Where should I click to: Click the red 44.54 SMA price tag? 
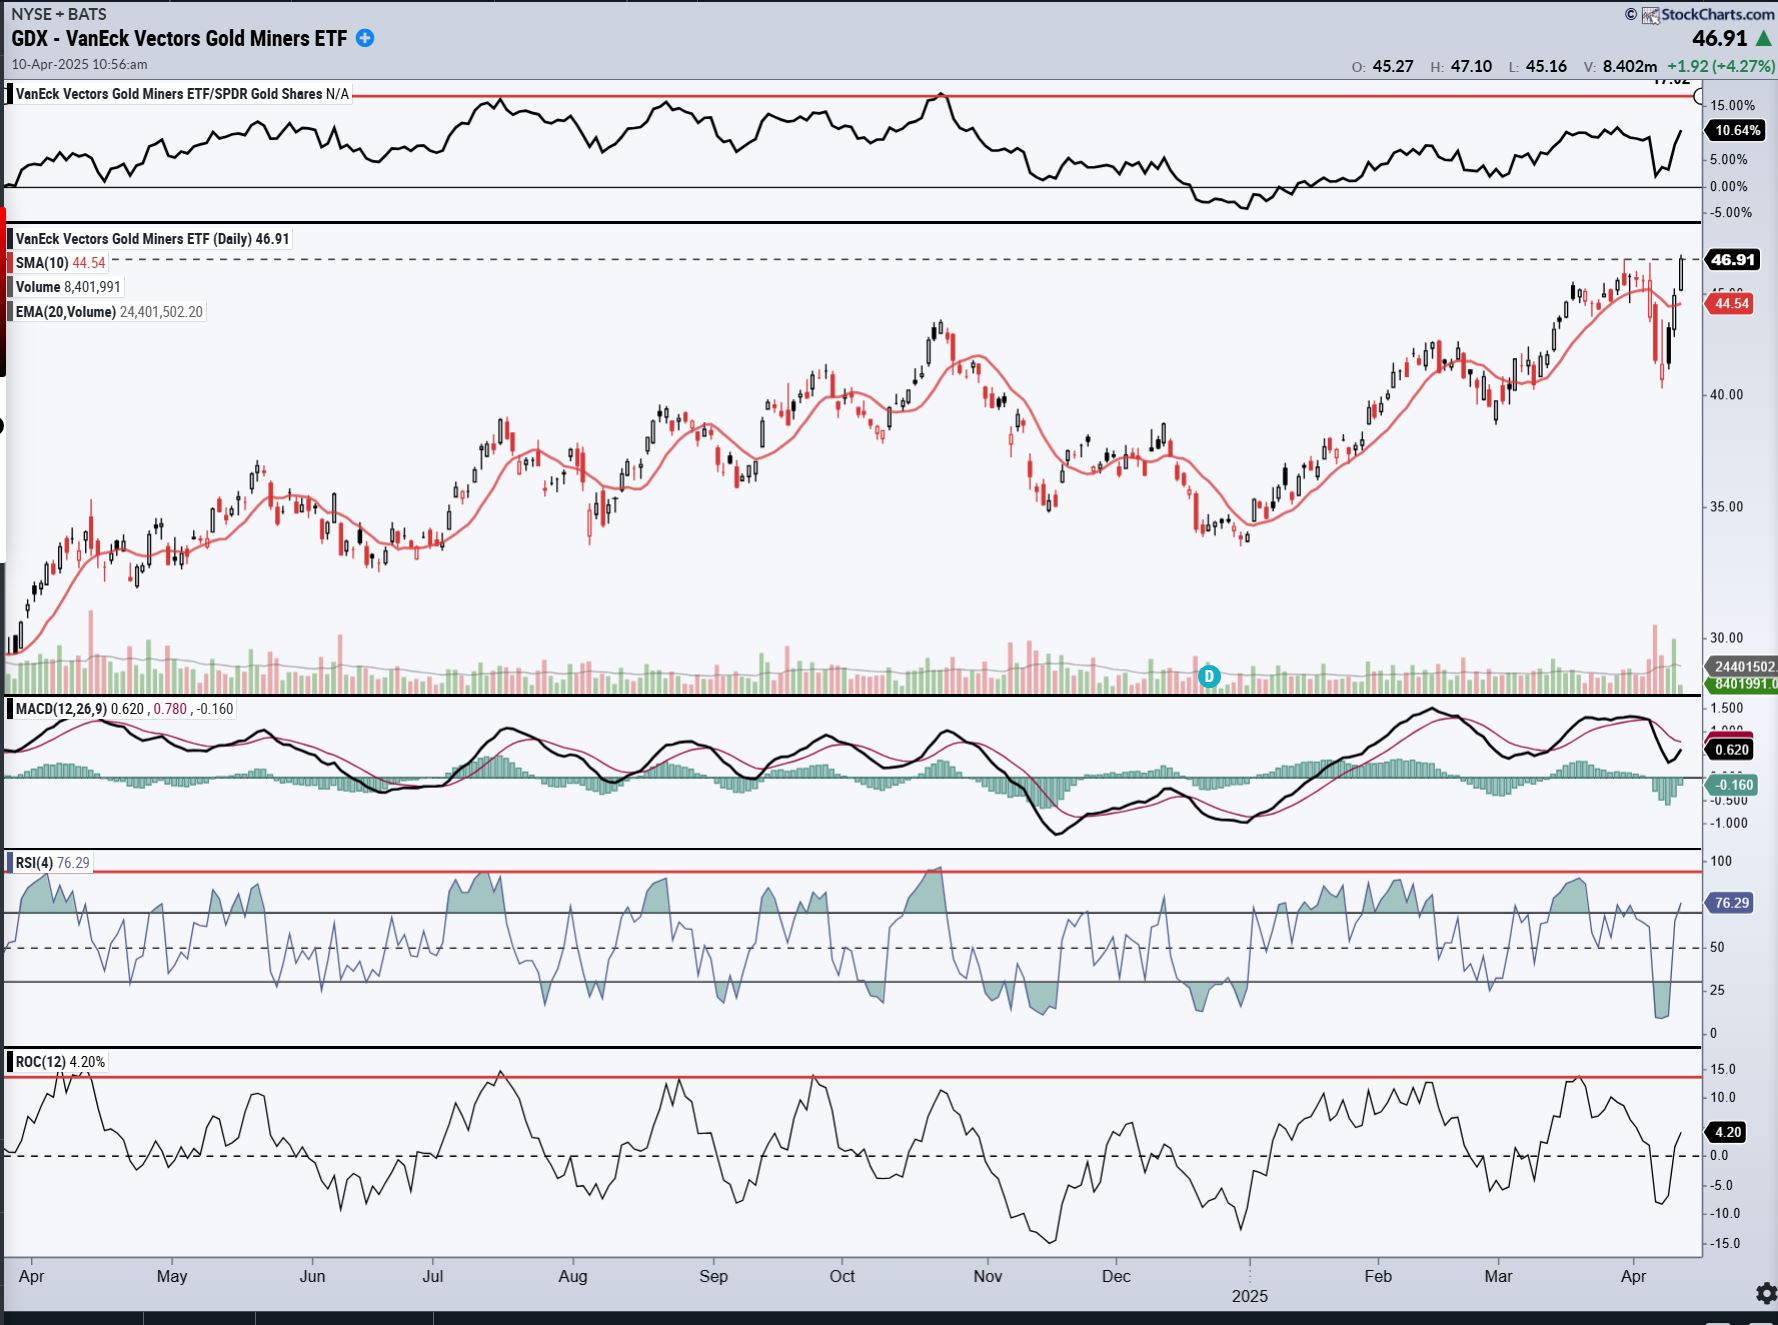click(x=1732, y=303)
